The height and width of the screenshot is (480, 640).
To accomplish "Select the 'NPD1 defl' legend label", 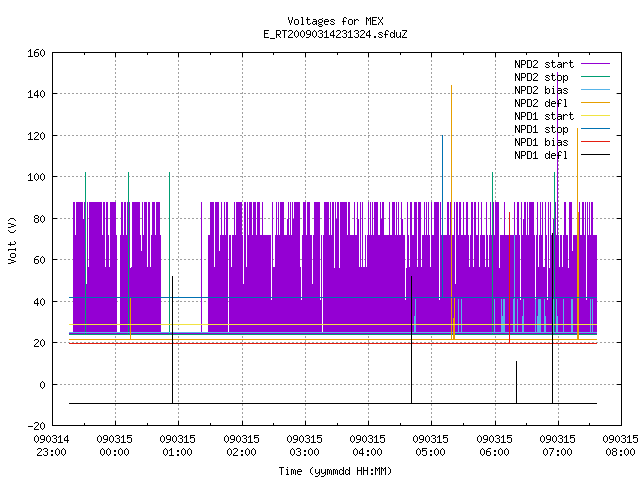I will tap(541, 155).
